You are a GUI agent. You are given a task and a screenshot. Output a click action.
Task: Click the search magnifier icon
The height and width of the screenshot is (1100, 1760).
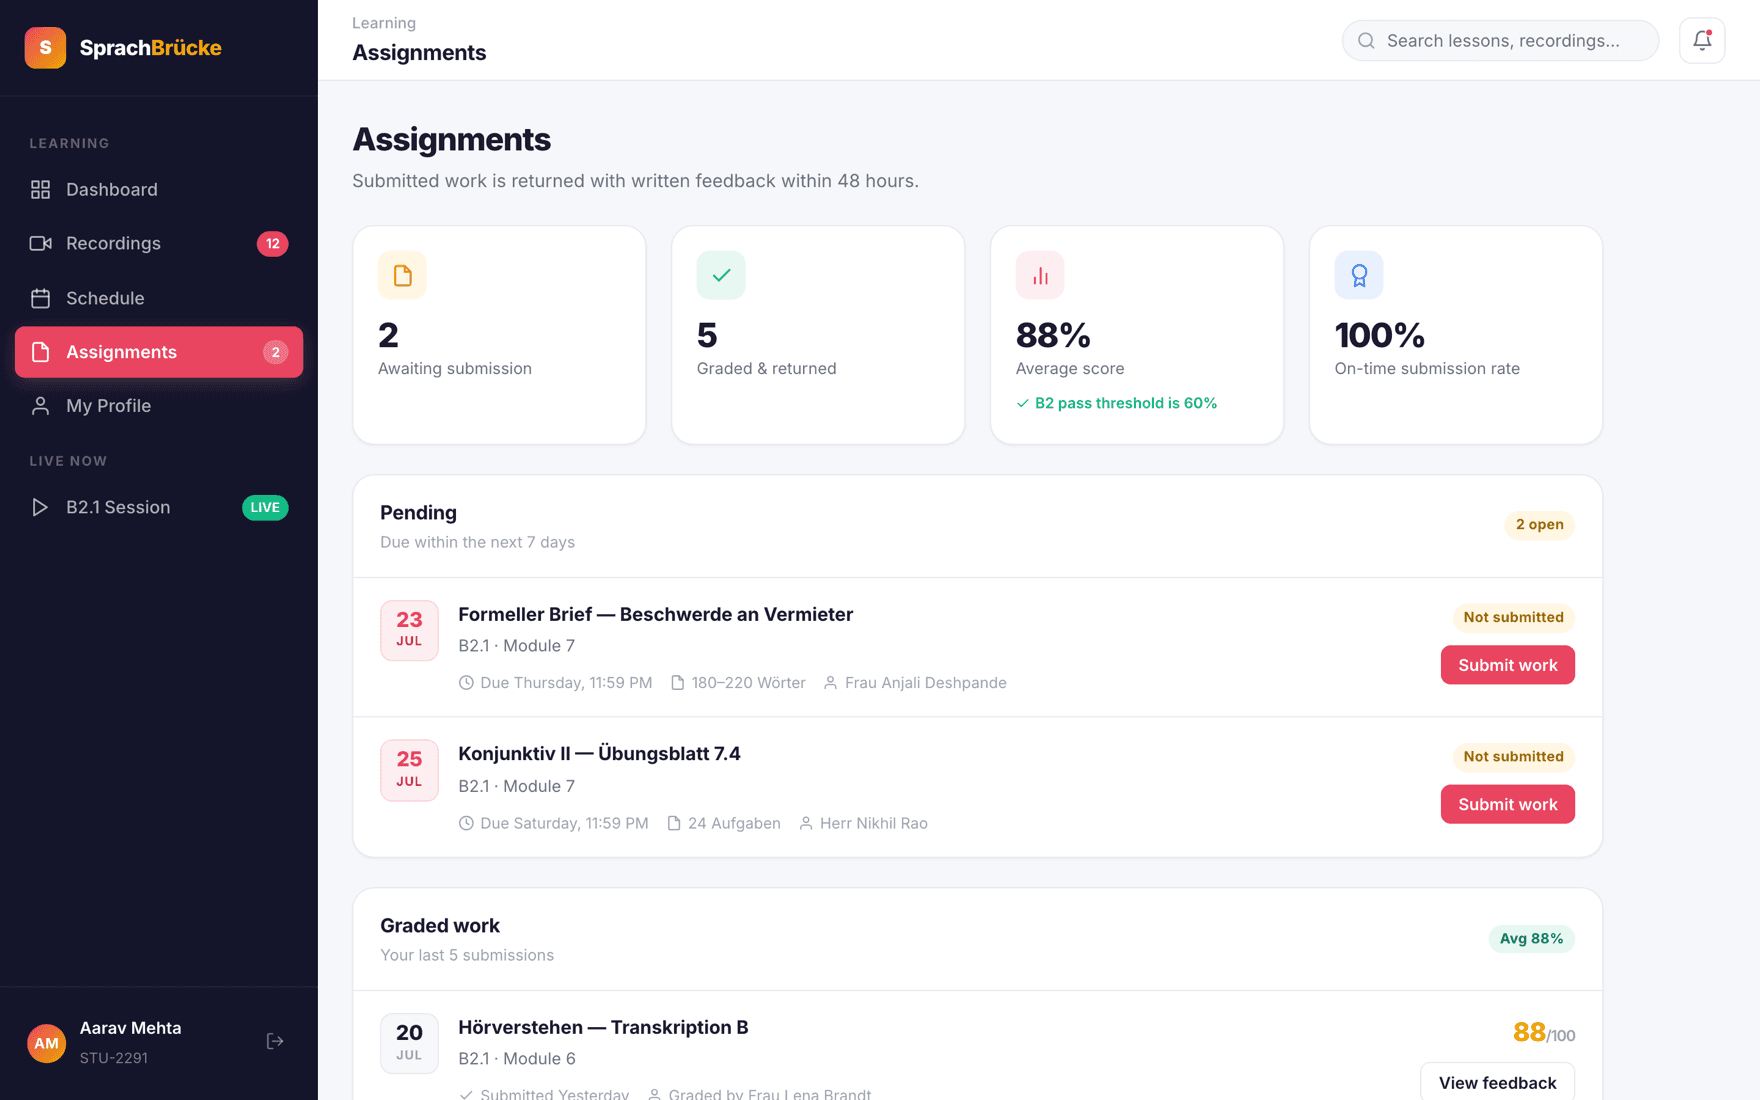click(x=1366, y=41)
